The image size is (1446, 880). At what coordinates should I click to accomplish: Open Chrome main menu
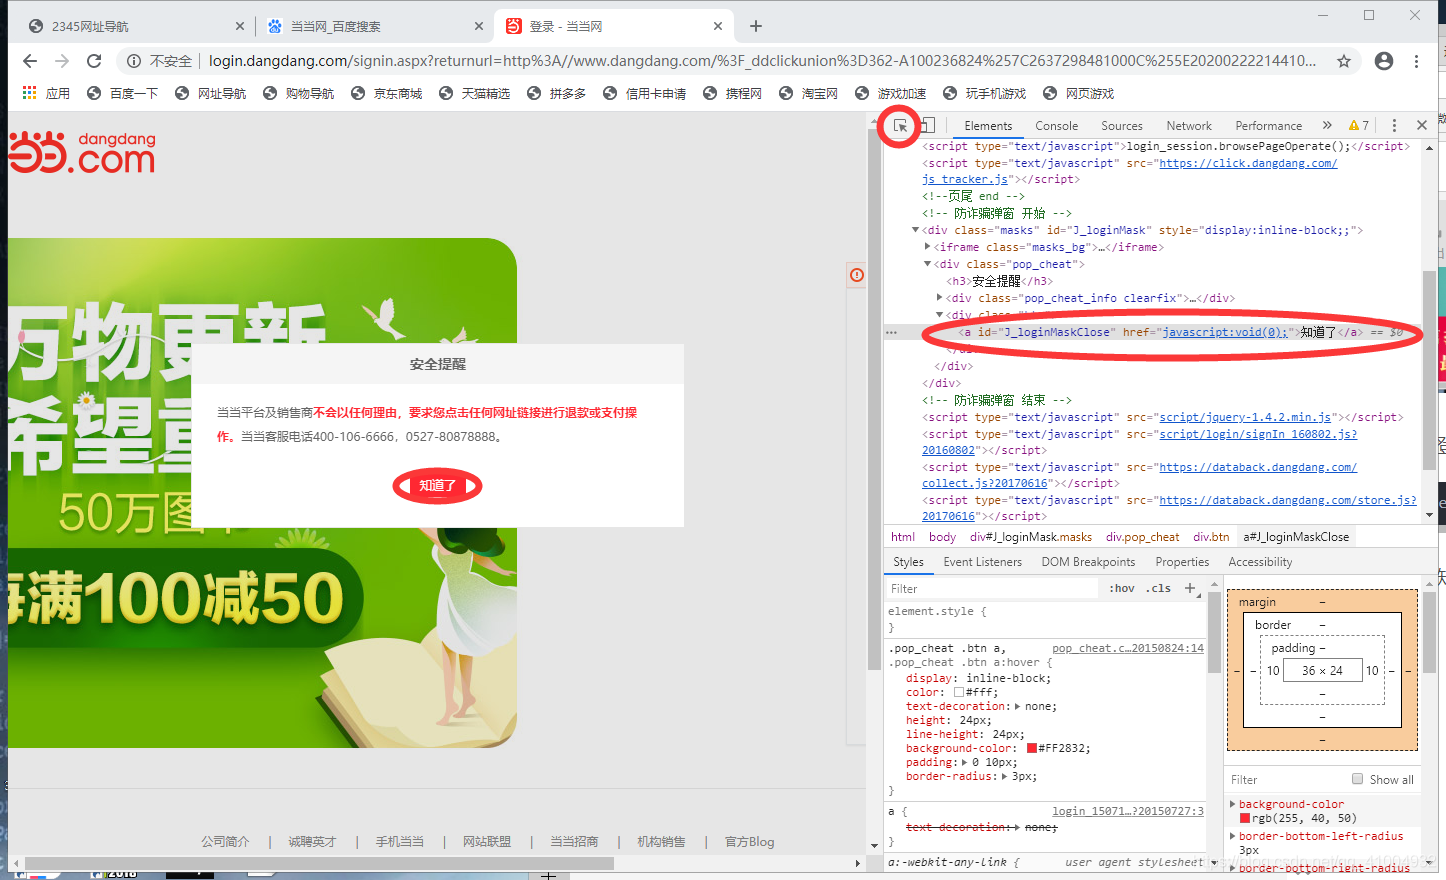[x=1417, y=61]
